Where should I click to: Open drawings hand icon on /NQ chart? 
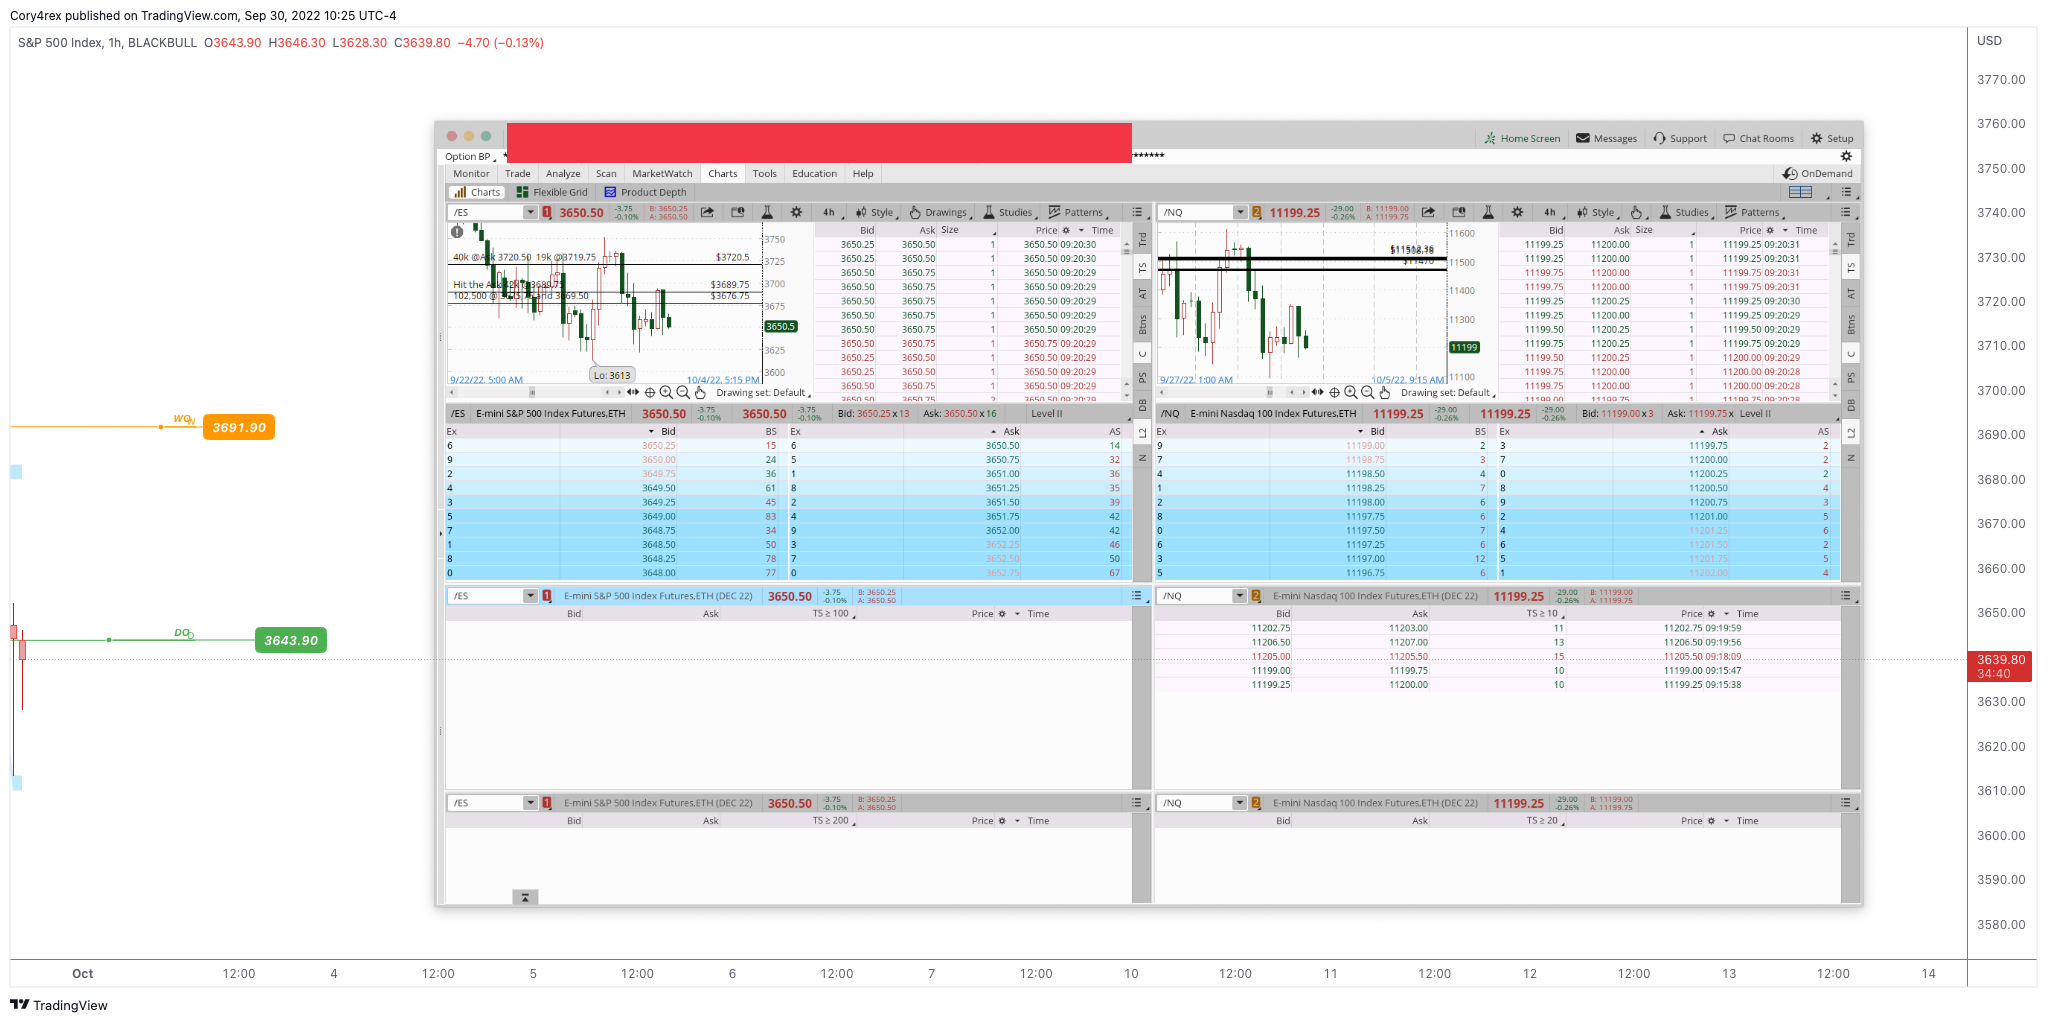click(1637, 212)
